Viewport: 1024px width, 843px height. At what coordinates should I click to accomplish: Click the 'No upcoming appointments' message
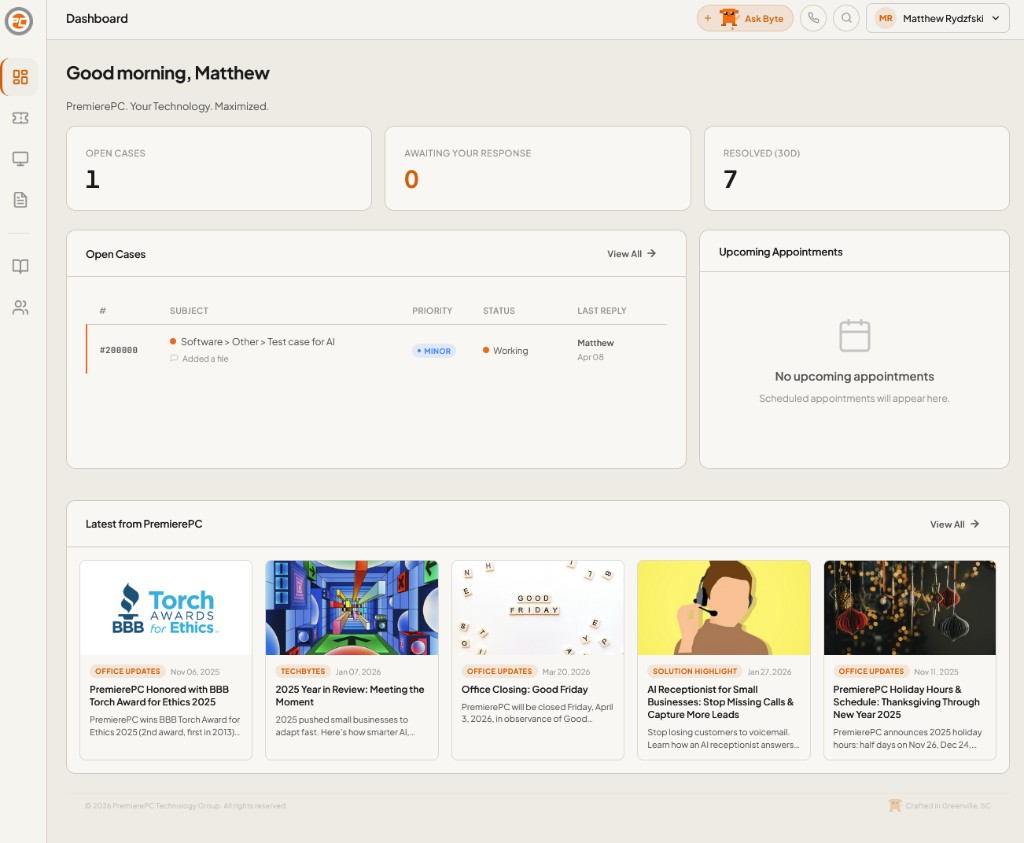[x=854, y=376]
